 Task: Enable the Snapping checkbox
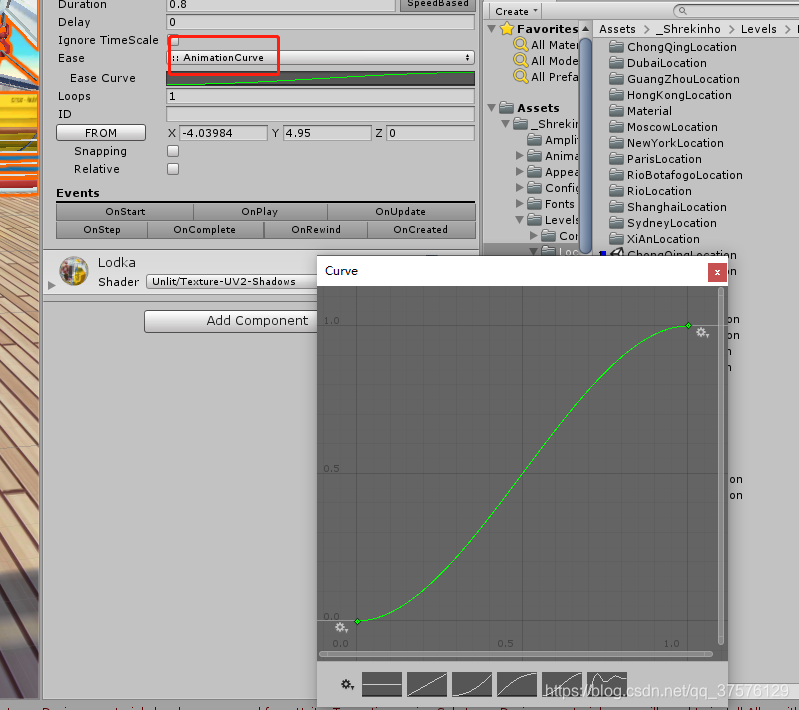pyautogui.click(x=173, y=151)
